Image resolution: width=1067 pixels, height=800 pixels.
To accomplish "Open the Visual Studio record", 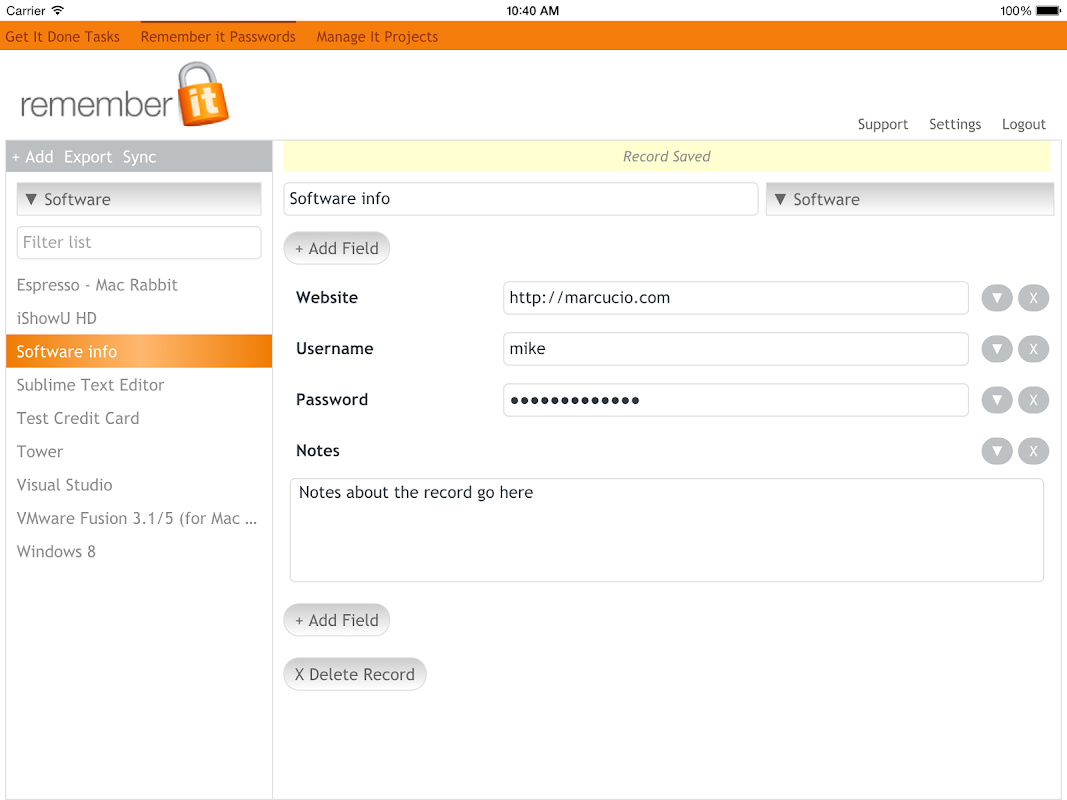I will pyautogui.click(x=139, y=485).
